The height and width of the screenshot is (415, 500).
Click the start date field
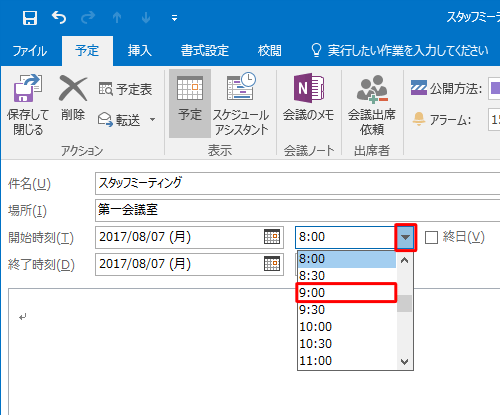coord(189,237)
